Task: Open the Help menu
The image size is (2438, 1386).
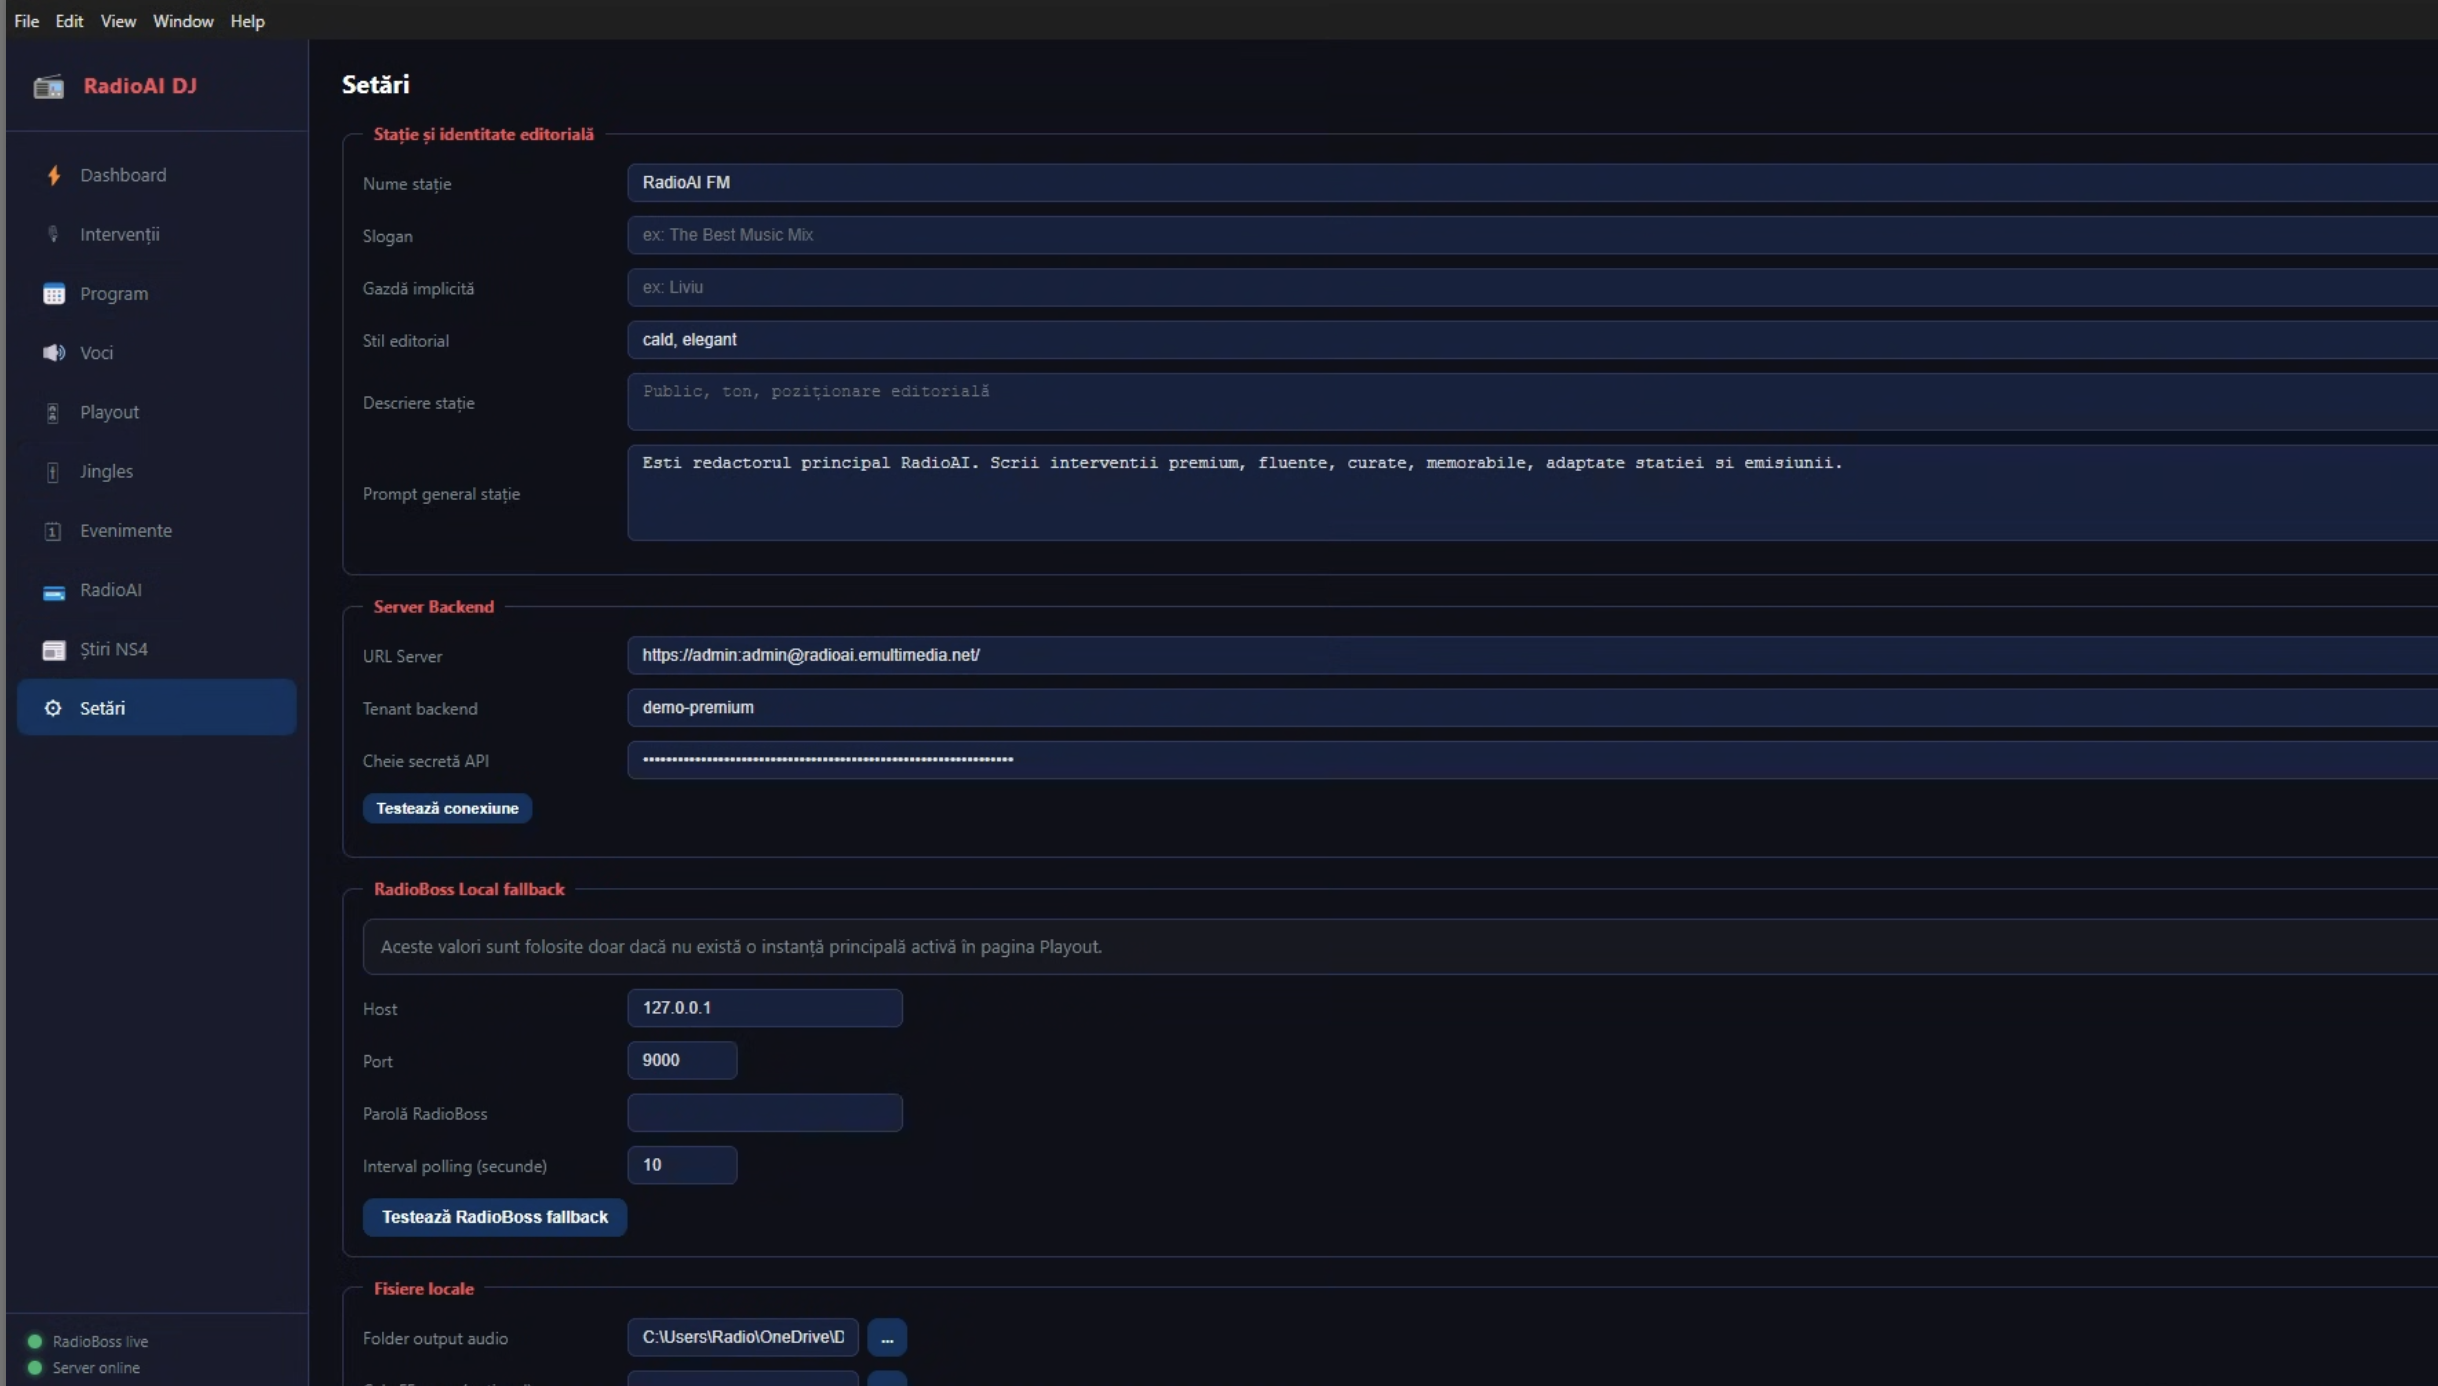Action: click(x=247, y=21)
